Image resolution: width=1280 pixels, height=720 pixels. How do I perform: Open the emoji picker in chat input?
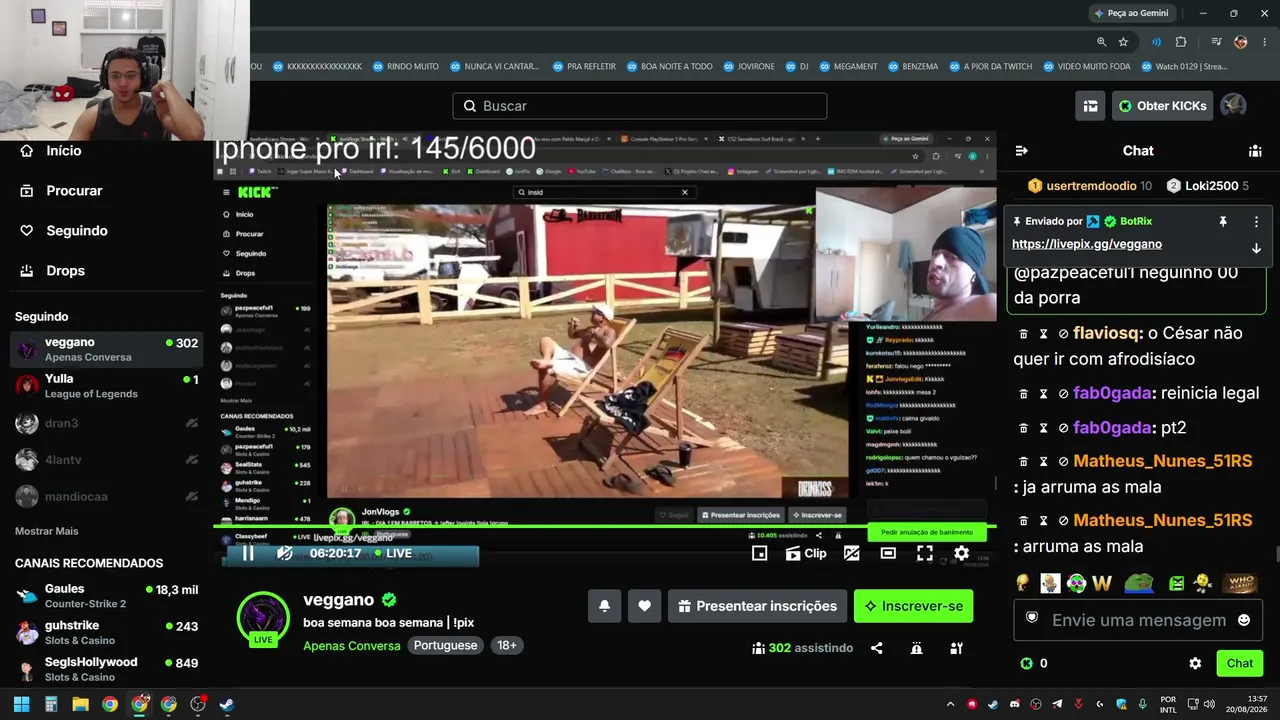[1244, 620]
